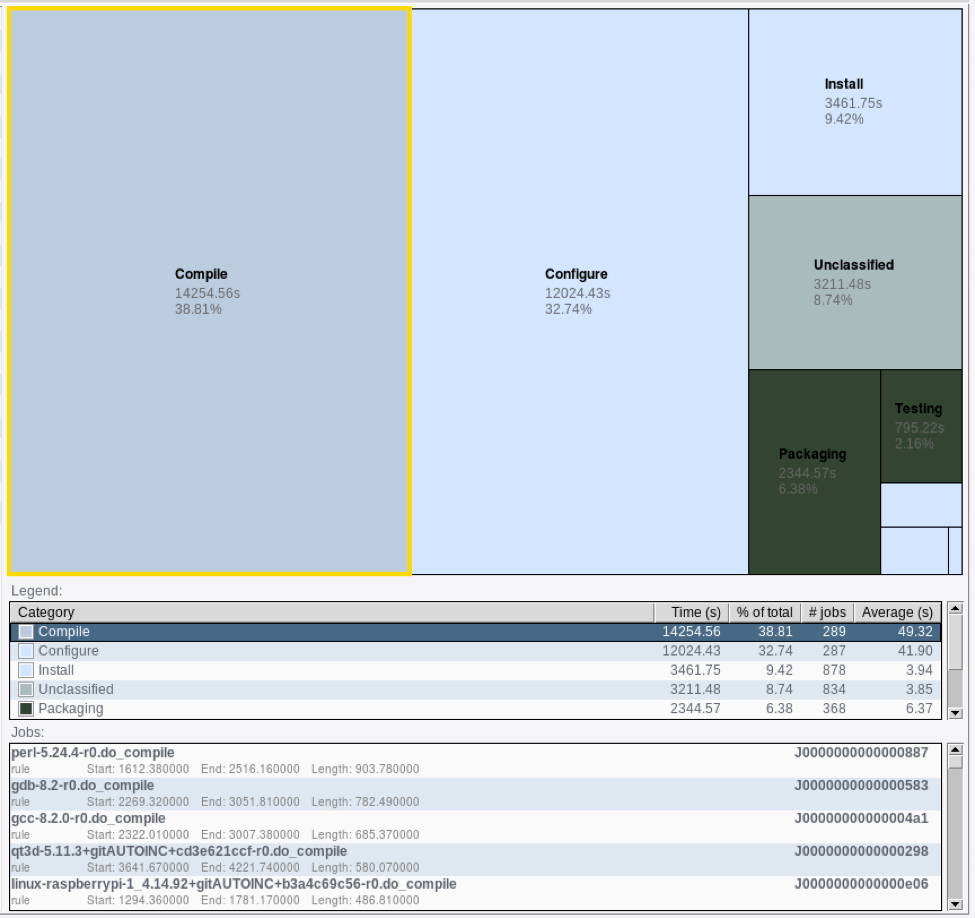Sort legend by Category column header

(x=332, y=613)
